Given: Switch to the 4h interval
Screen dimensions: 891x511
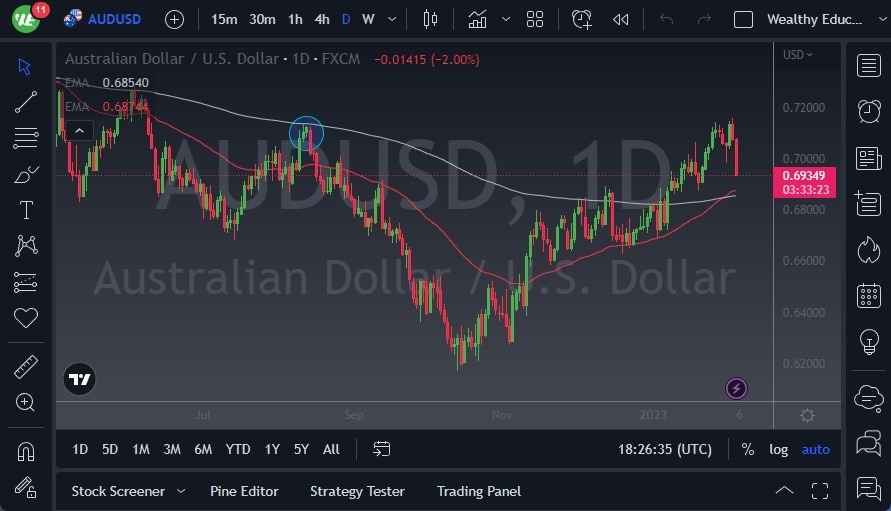Looking at the screenshot, I should tap(322, 19).
